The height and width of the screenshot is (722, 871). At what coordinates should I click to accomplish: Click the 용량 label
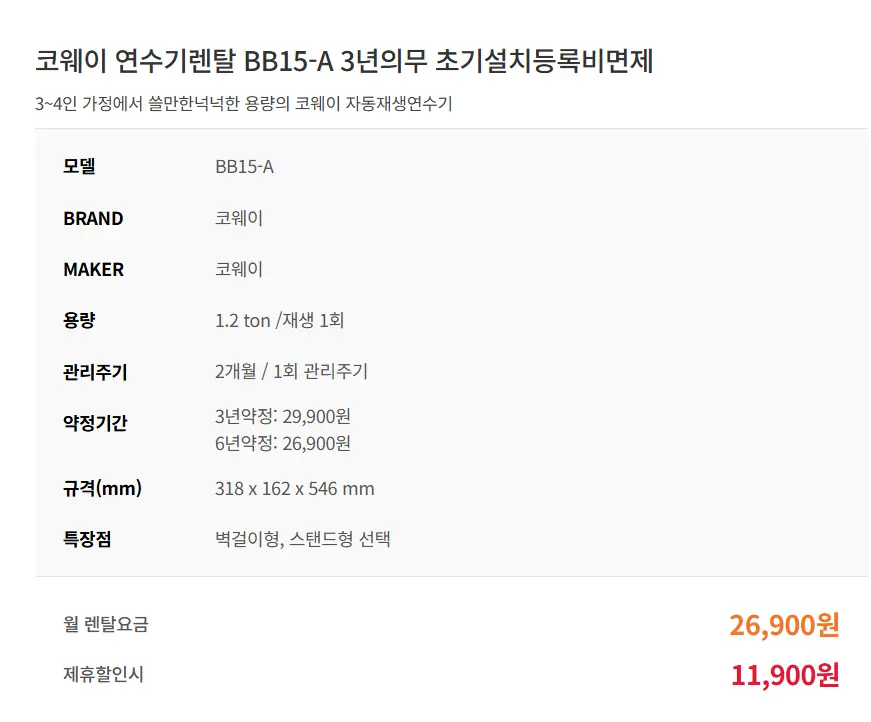(x=79, y=321)
